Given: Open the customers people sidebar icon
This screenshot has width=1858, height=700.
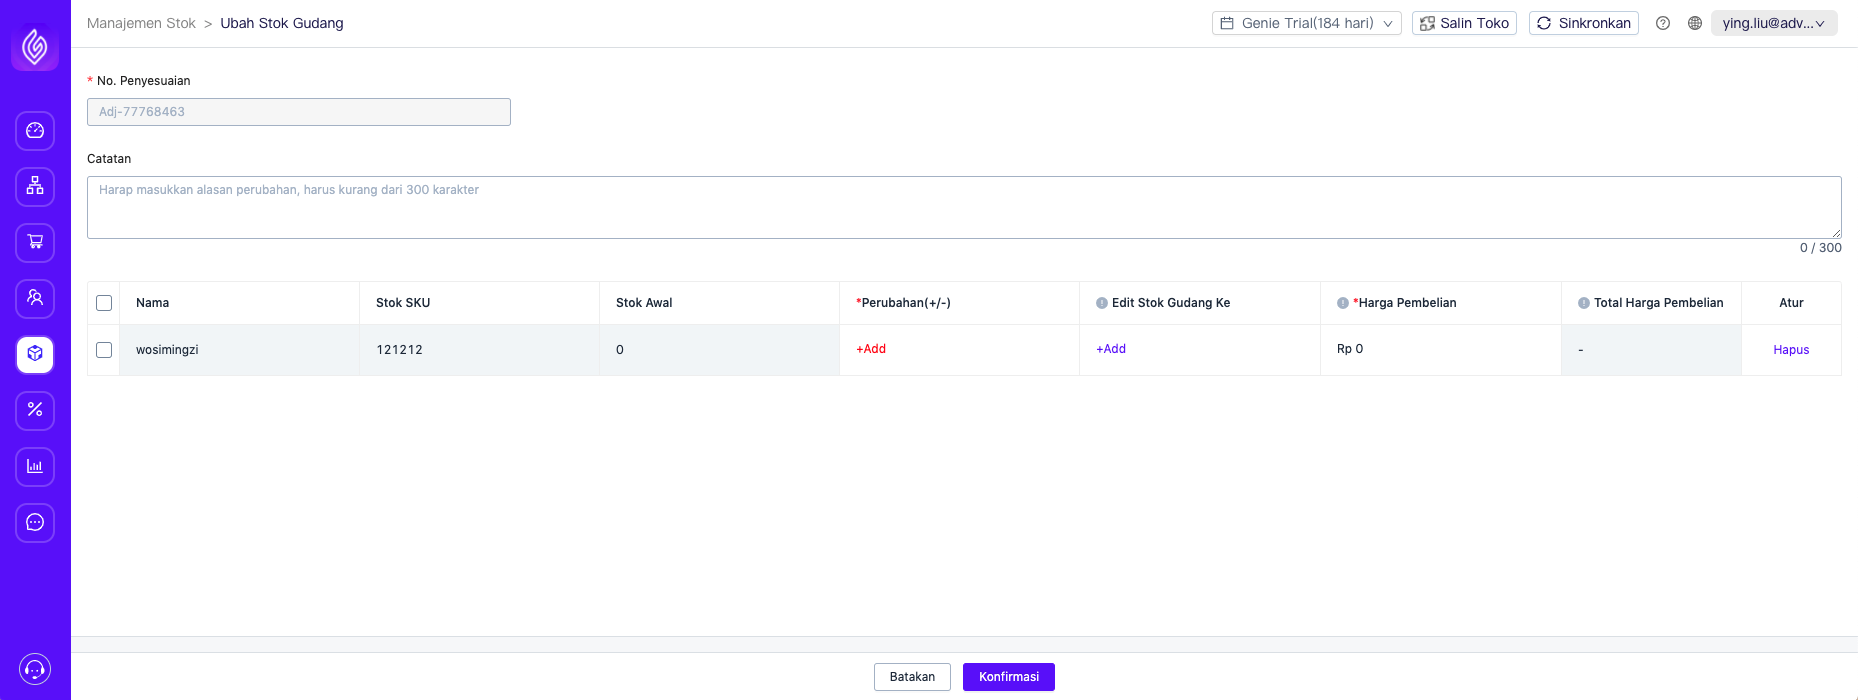Looking at the screenshot, I should pos(35,298).
